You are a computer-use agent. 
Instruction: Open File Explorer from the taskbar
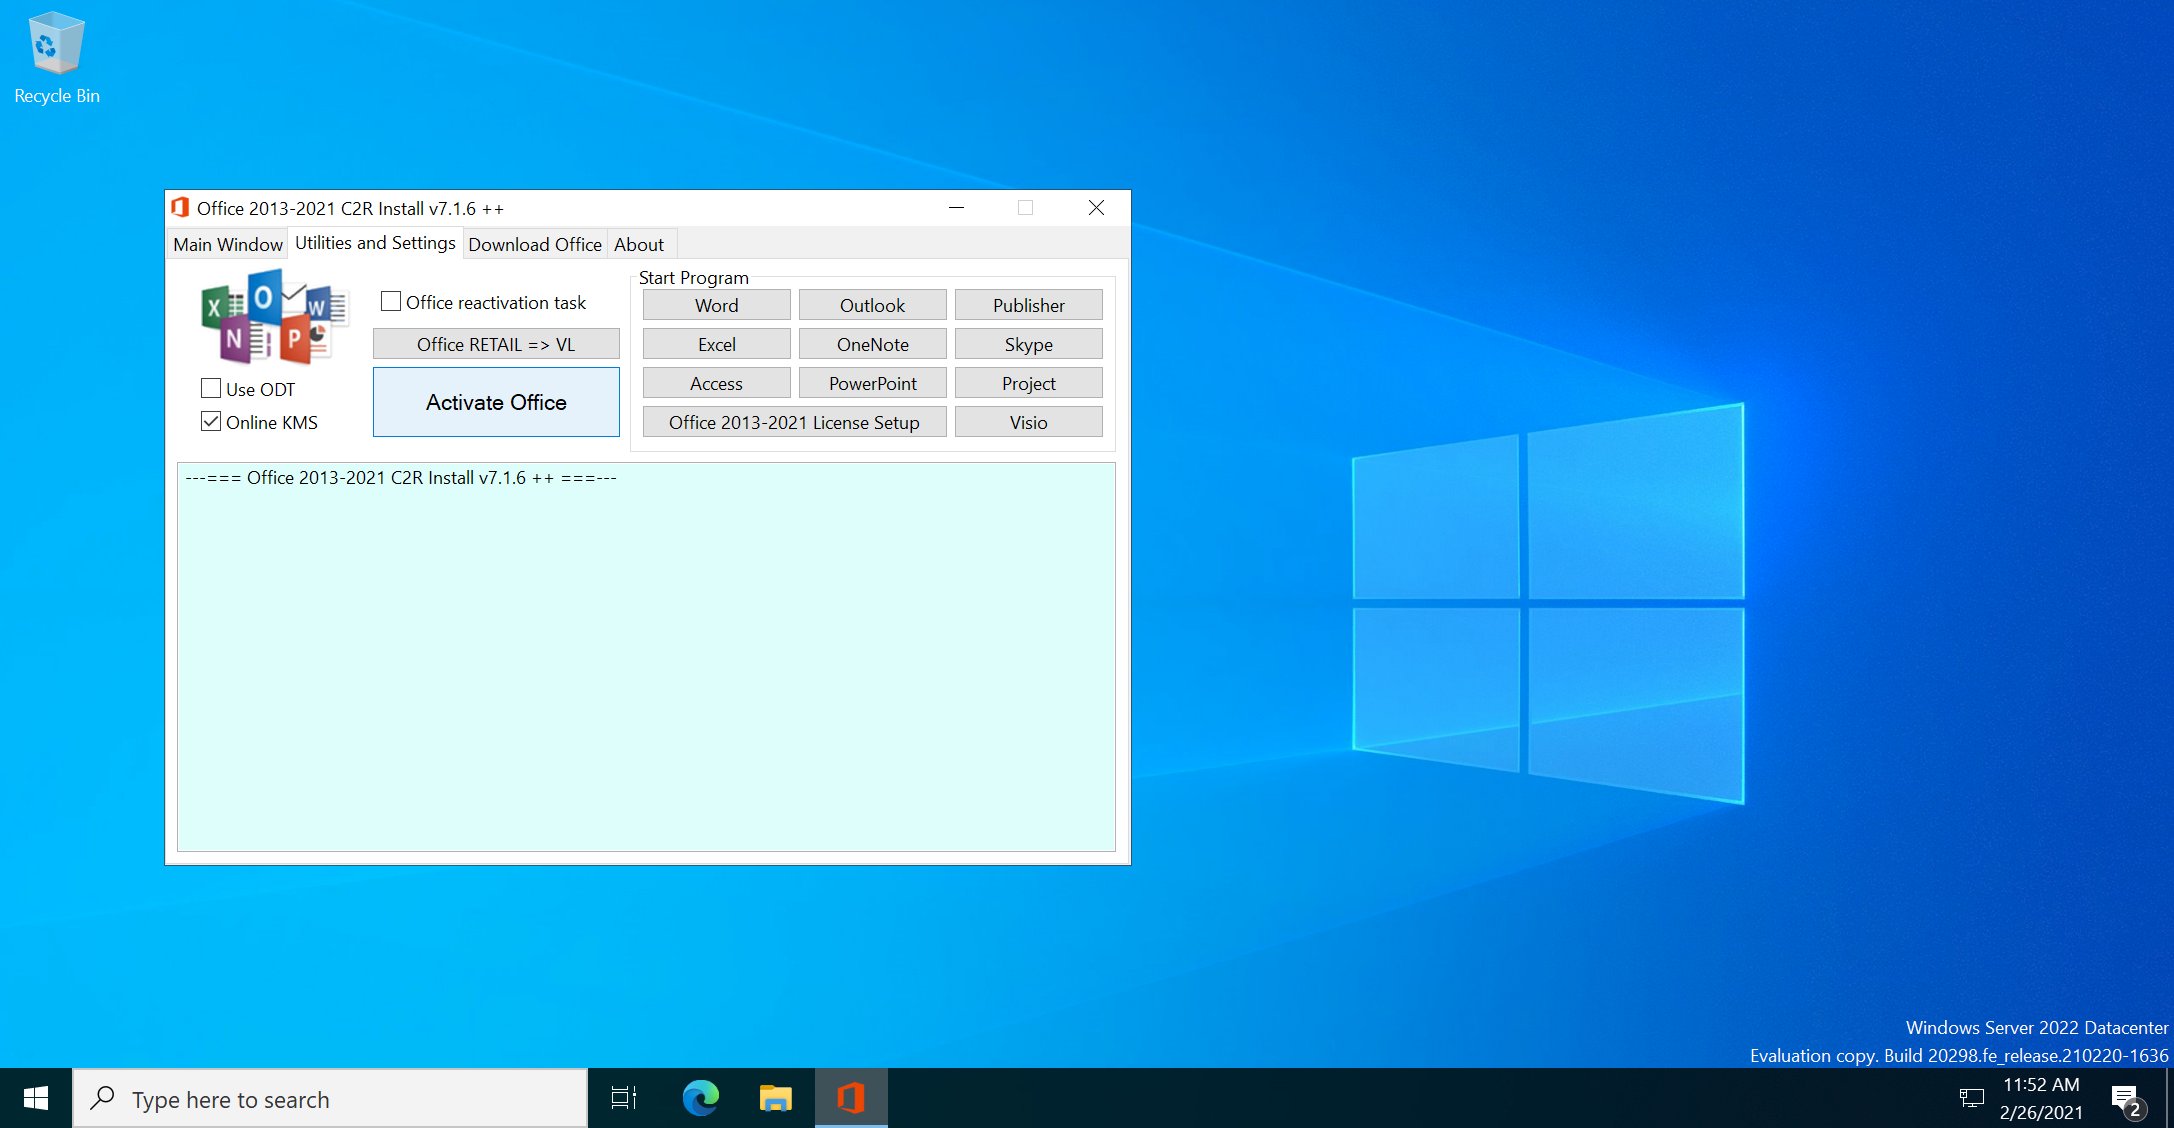[x=775, y=1099]
